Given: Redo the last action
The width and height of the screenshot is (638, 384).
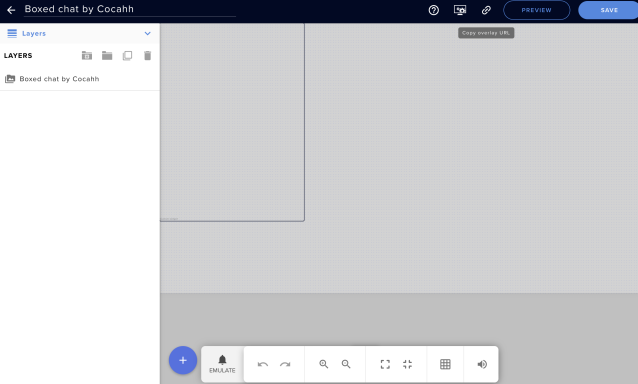Looking at the screenshot, I should pos(285,364).
